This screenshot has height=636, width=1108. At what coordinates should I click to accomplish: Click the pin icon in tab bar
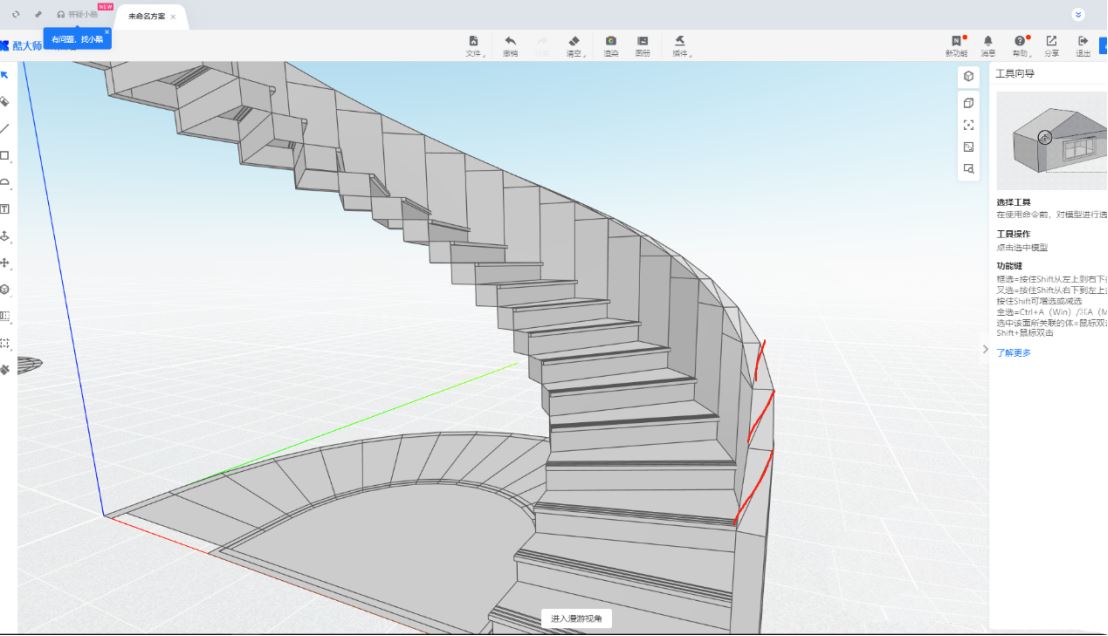[38, 14]
